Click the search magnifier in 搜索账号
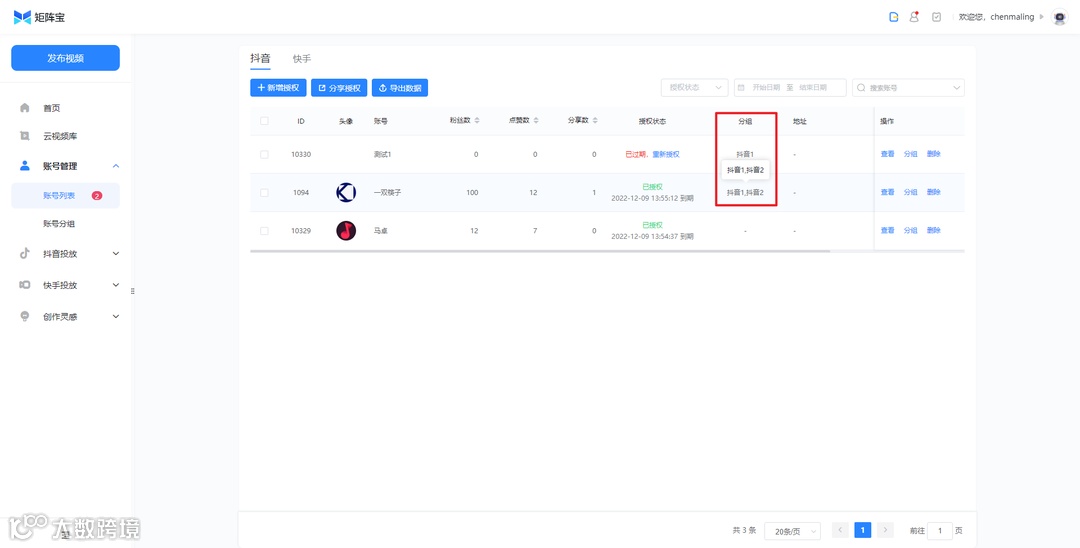 tap(861, 87)
